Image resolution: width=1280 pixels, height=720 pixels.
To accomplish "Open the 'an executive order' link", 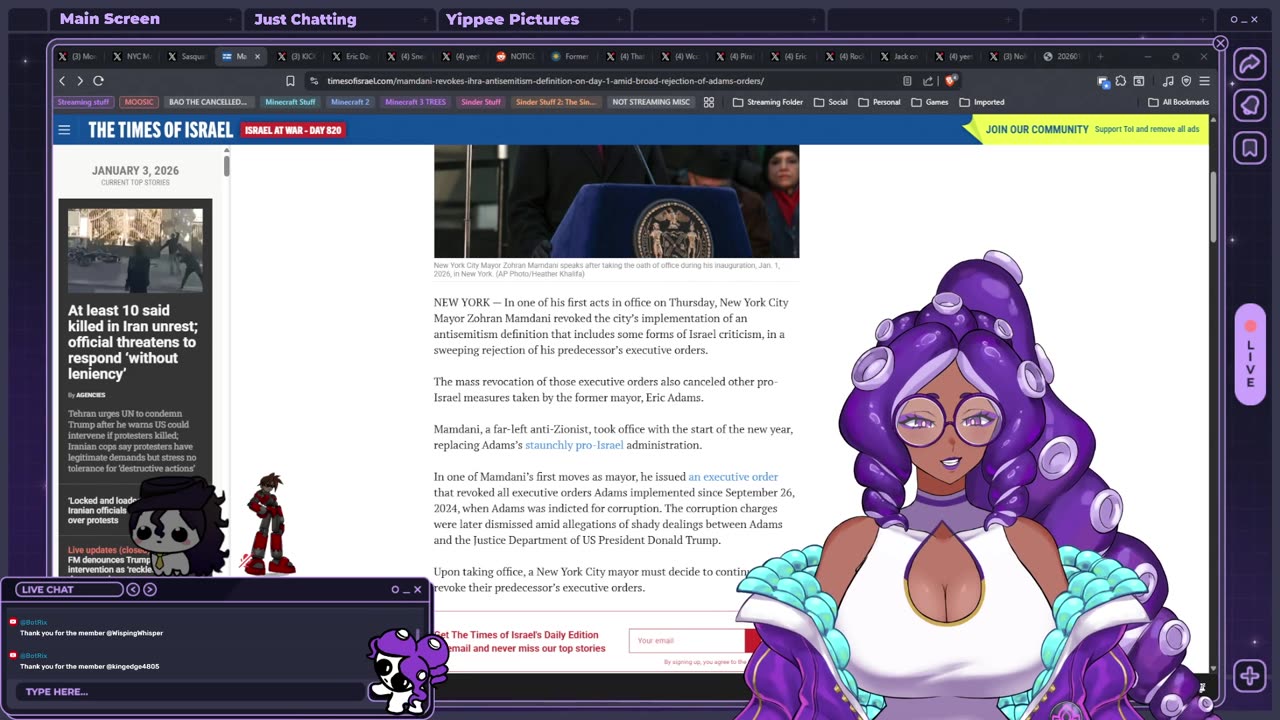I will [733, 477].
